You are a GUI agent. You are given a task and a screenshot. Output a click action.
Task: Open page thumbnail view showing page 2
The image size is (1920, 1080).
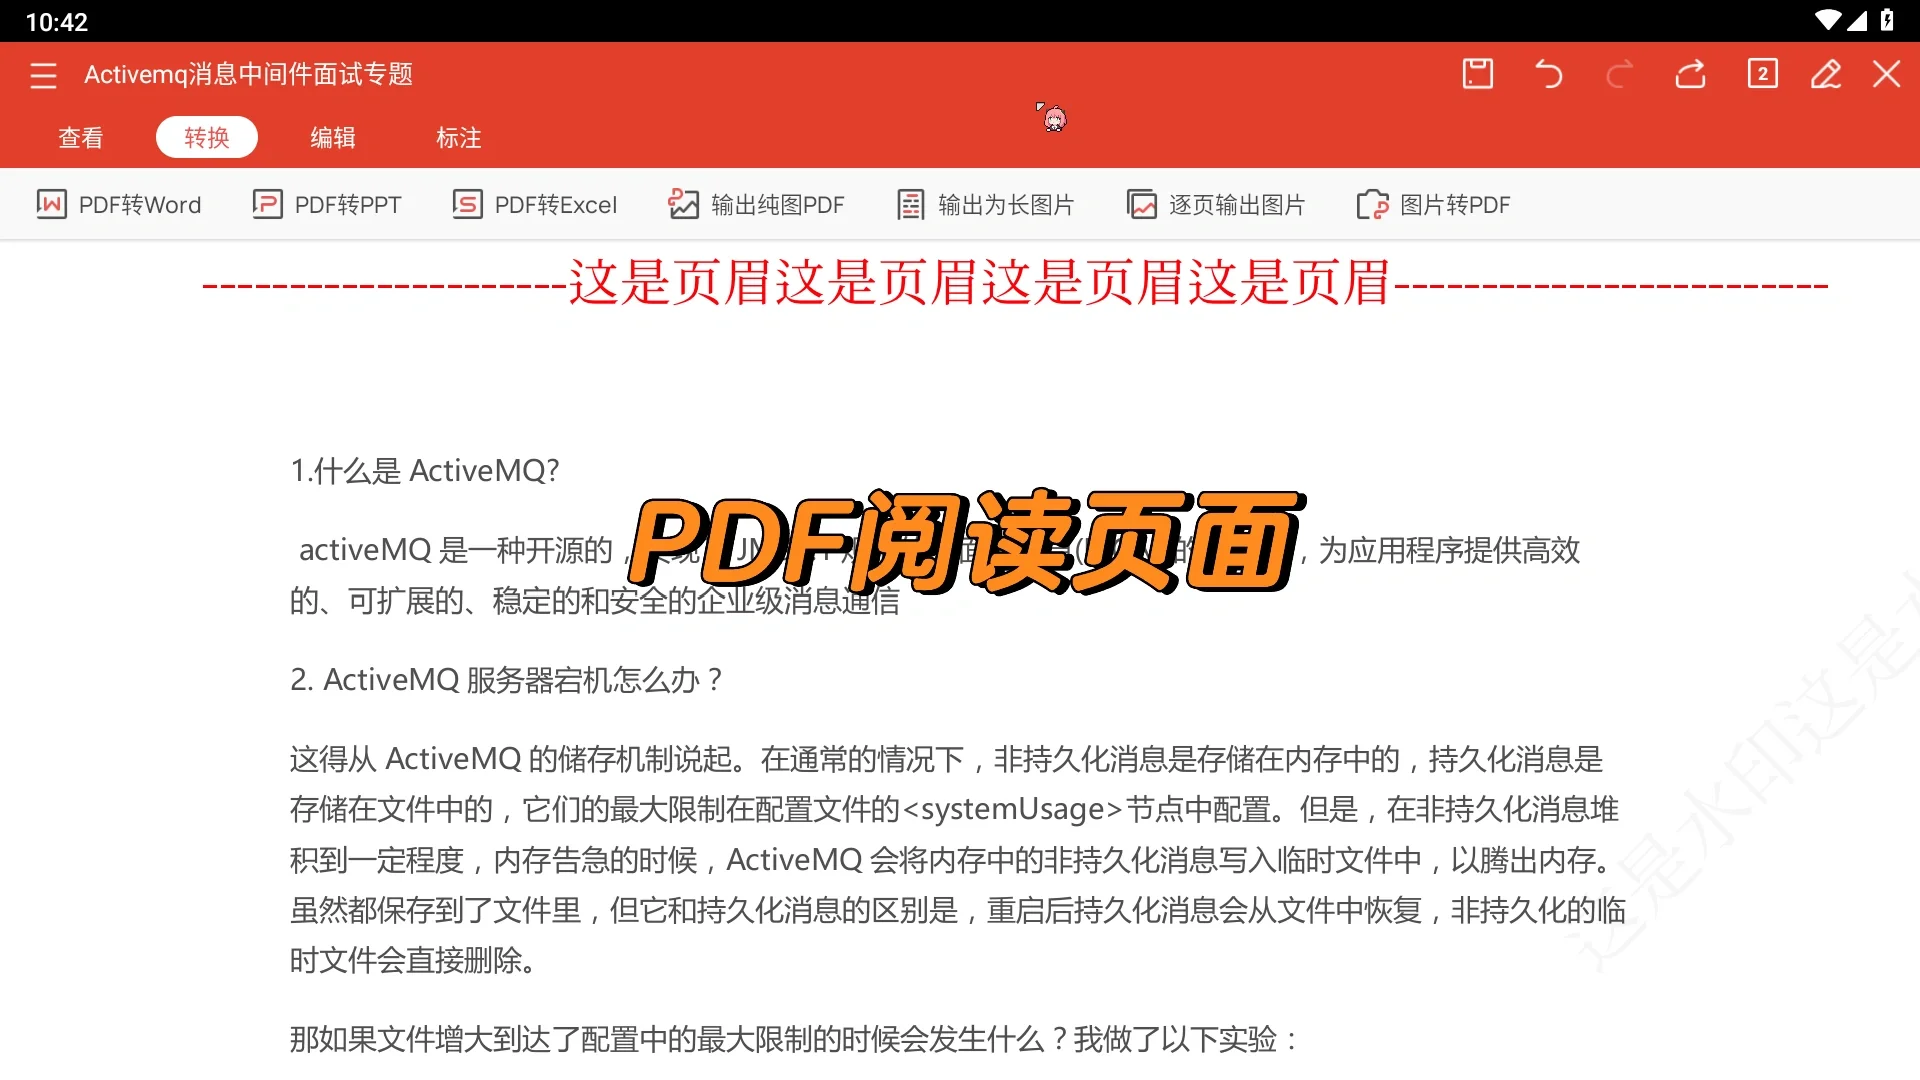(x=1762, y=74)
